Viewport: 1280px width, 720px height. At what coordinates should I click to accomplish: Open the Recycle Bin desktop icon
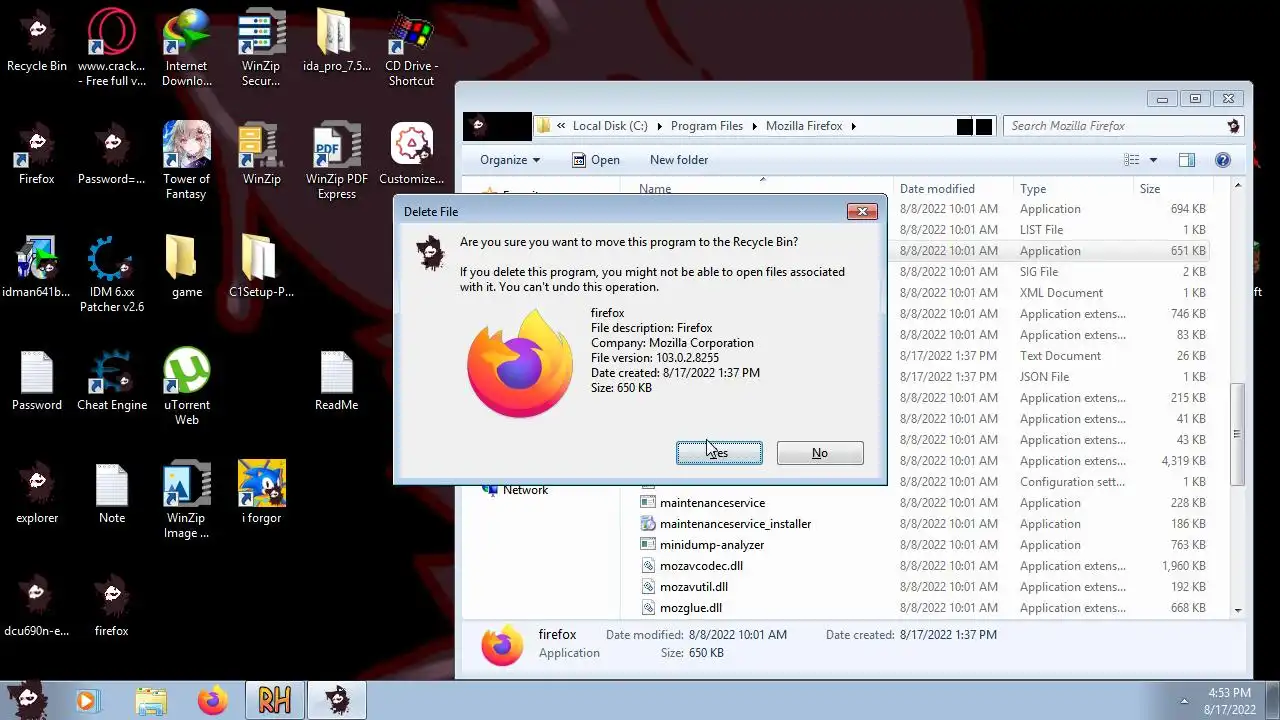pos(37,42)
